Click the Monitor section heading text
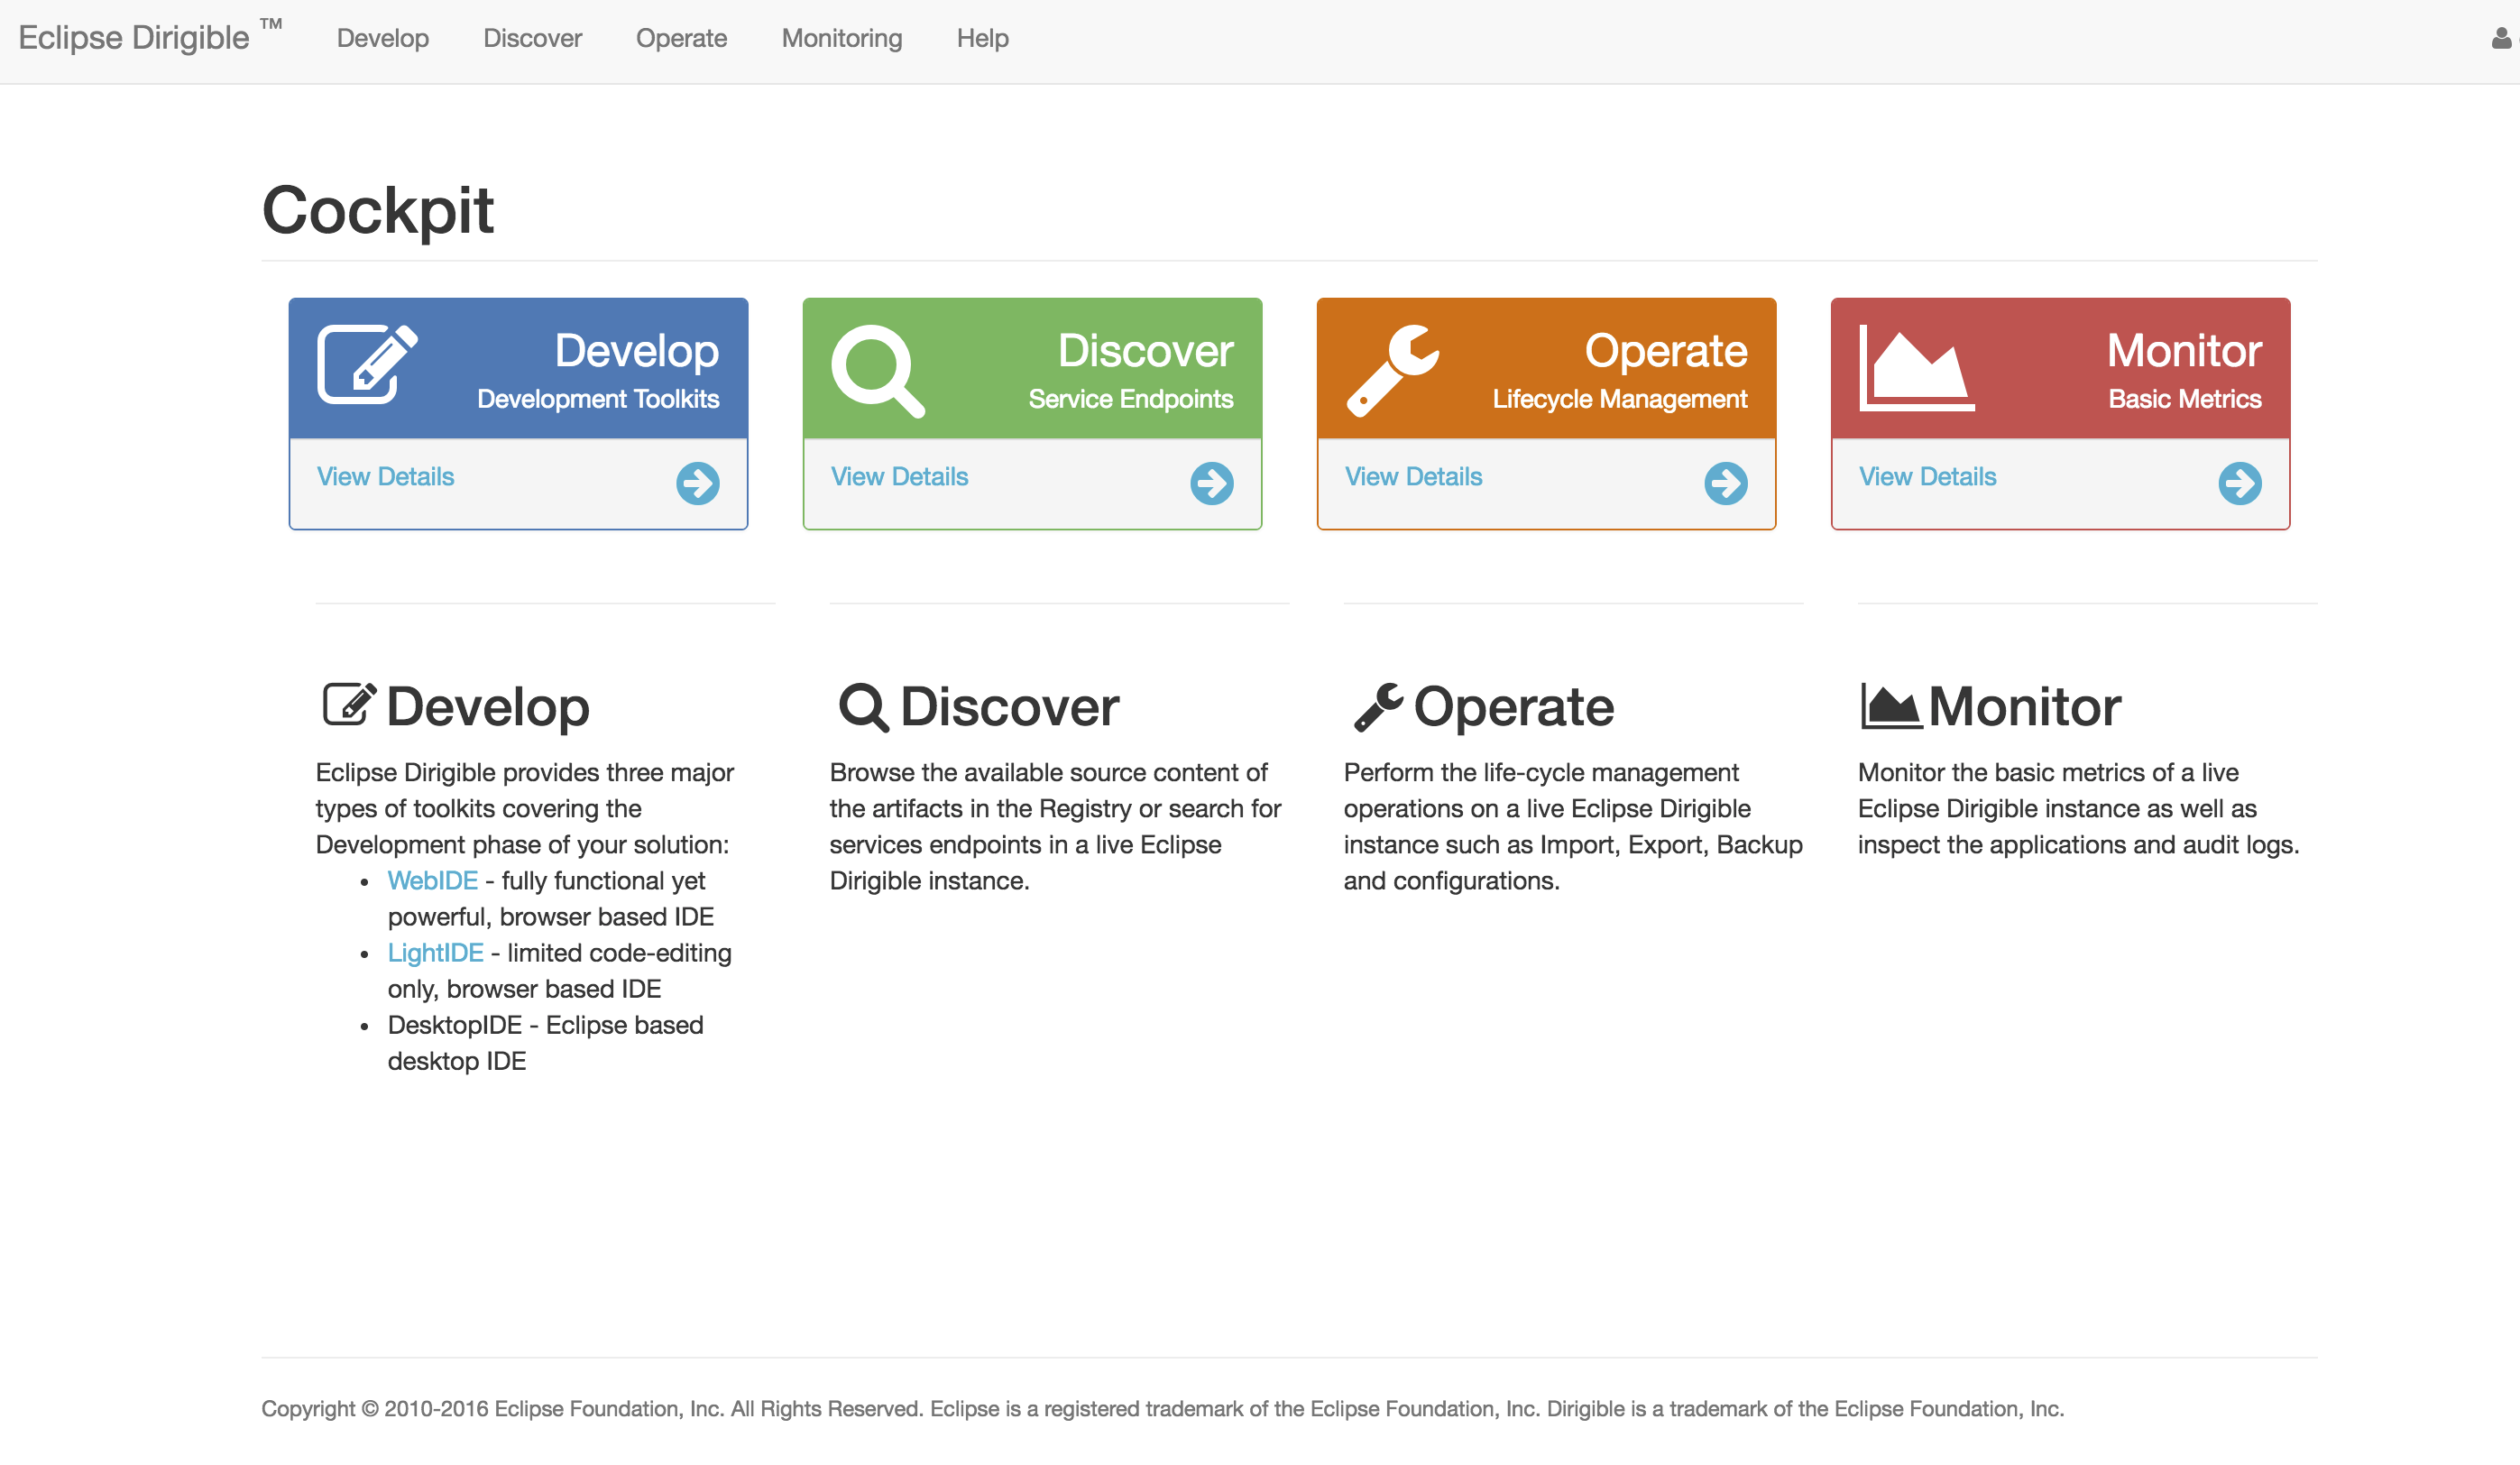2520x1465 pixels. click(x=2025, y=706)
